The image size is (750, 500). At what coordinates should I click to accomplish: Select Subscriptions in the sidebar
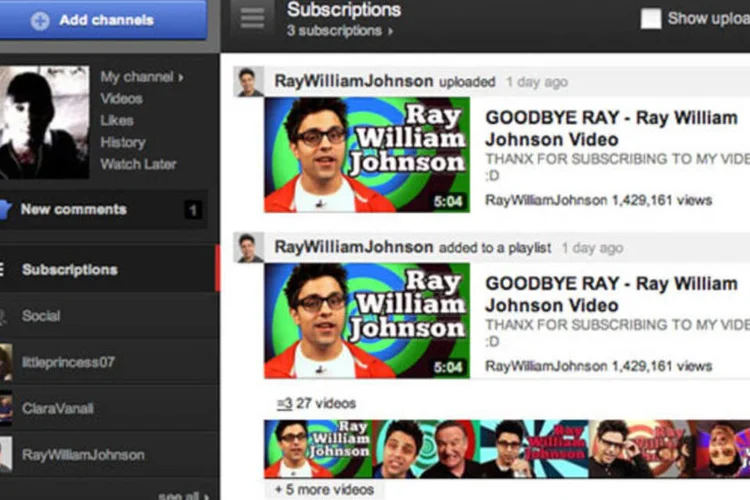coord(110,269)
